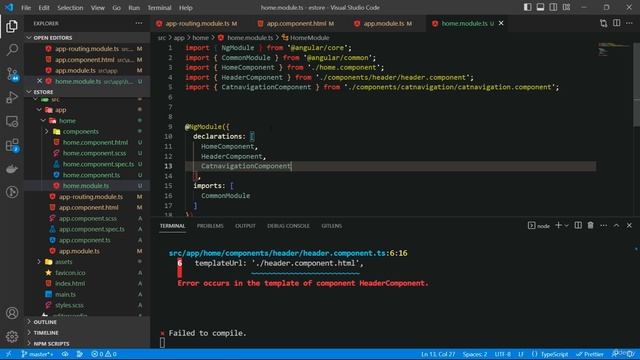The image size is (640, 360).
Task: Toggle bottom panel visibility in title bar
Action: tap(540, 7)
